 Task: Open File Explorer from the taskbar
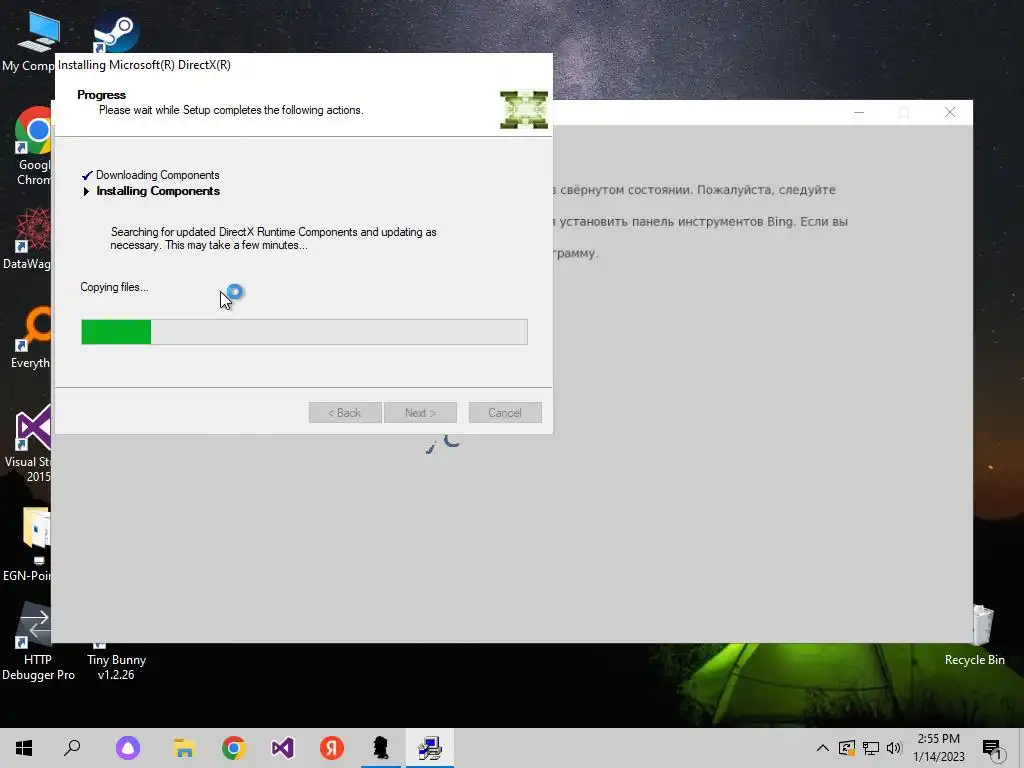tap(185, 748)
